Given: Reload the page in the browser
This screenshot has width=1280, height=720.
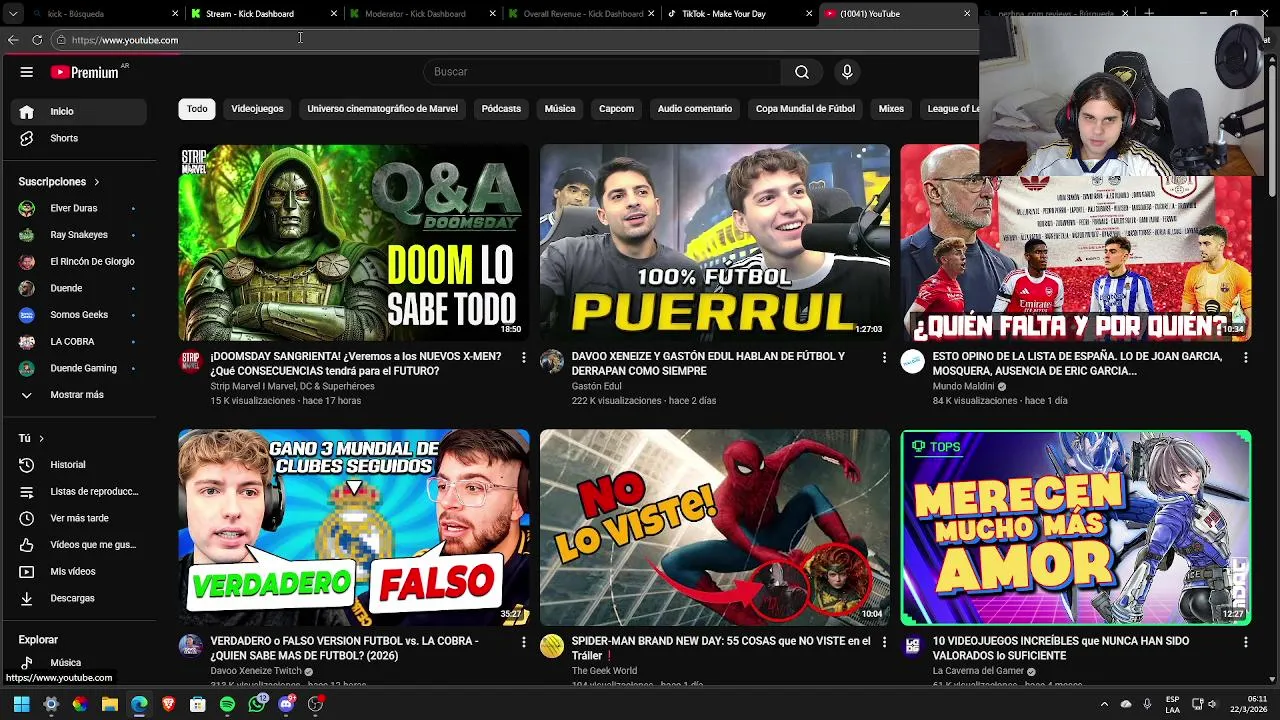Looking at the screenshot, I should pyautogui.click(x=37, y=40).
